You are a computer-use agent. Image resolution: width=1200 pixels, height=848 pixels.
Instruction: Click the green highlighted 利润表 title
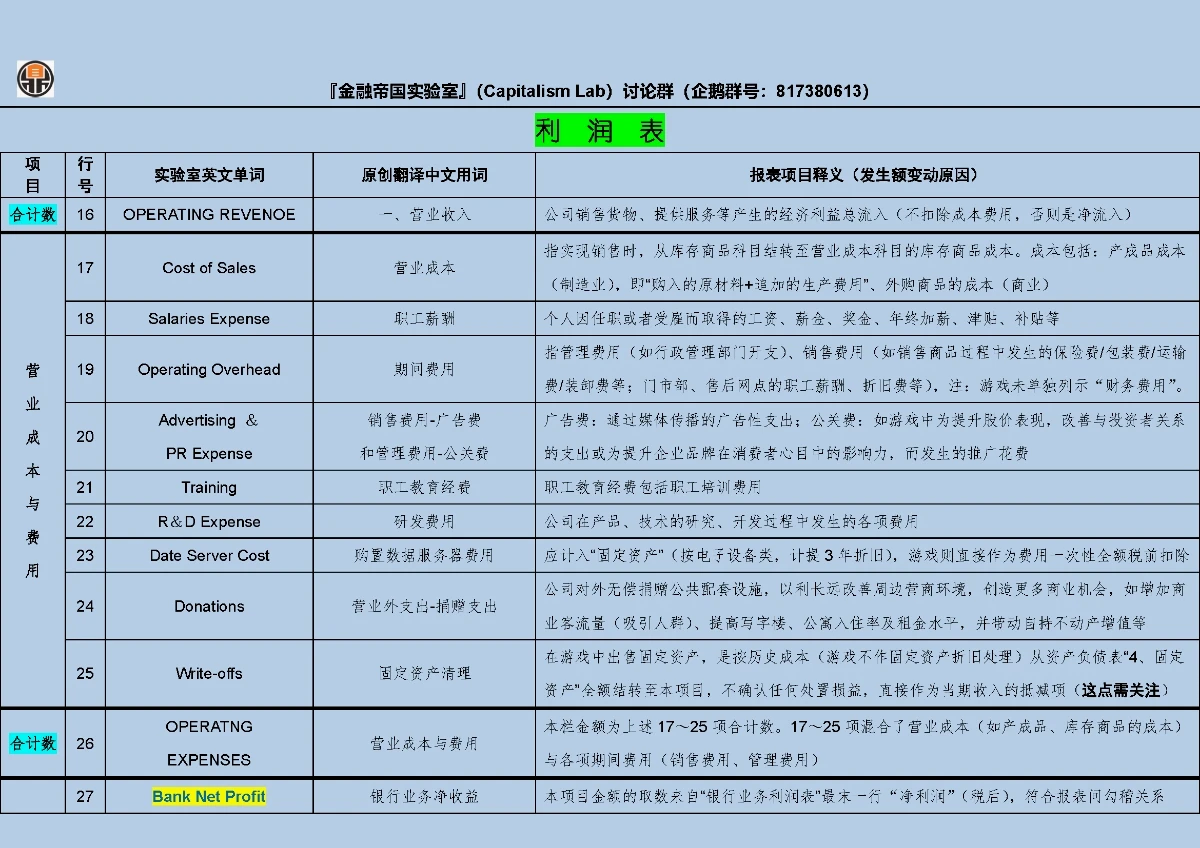tap(599, 131)
